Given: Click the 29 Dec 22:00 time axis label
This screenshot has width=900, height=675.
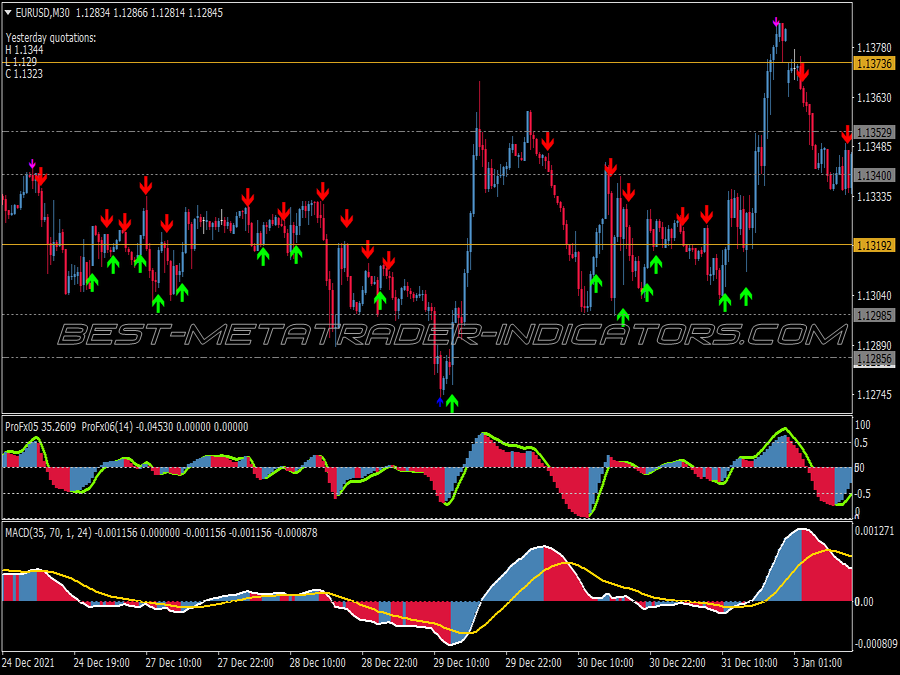Looking at the screenshot, I should tap(534, 663).
